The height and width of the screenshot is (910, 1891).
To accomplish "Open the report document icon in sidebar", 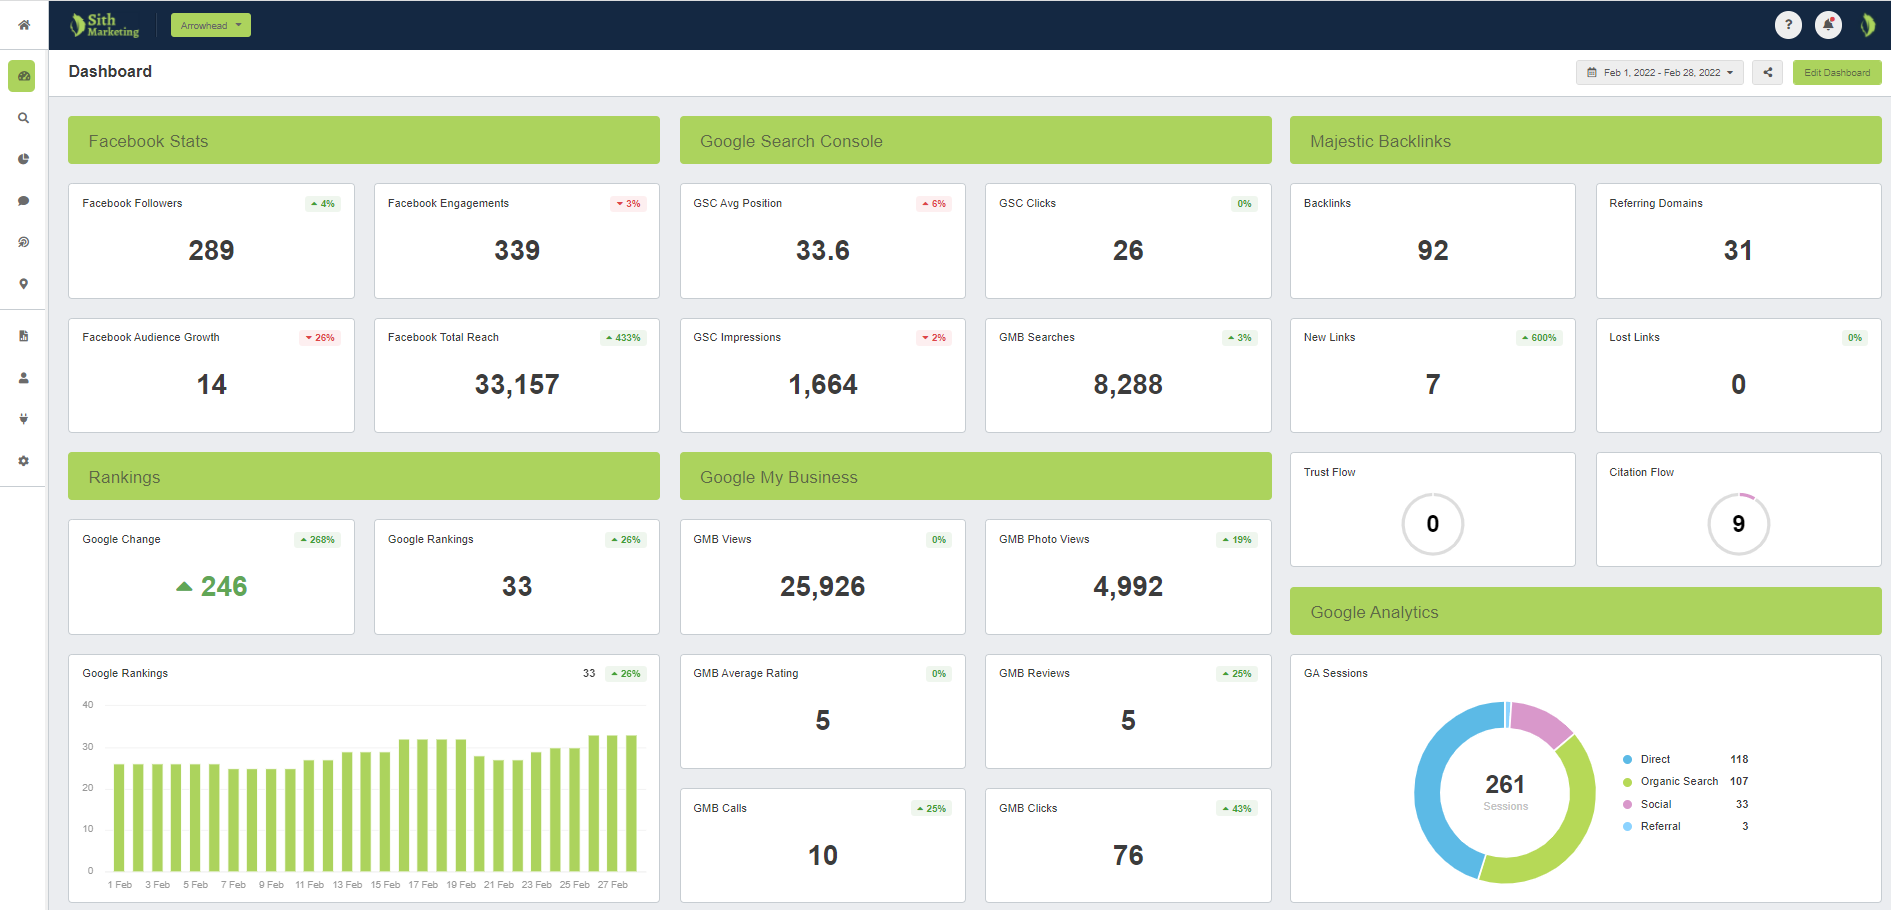I will pos(23,336).
